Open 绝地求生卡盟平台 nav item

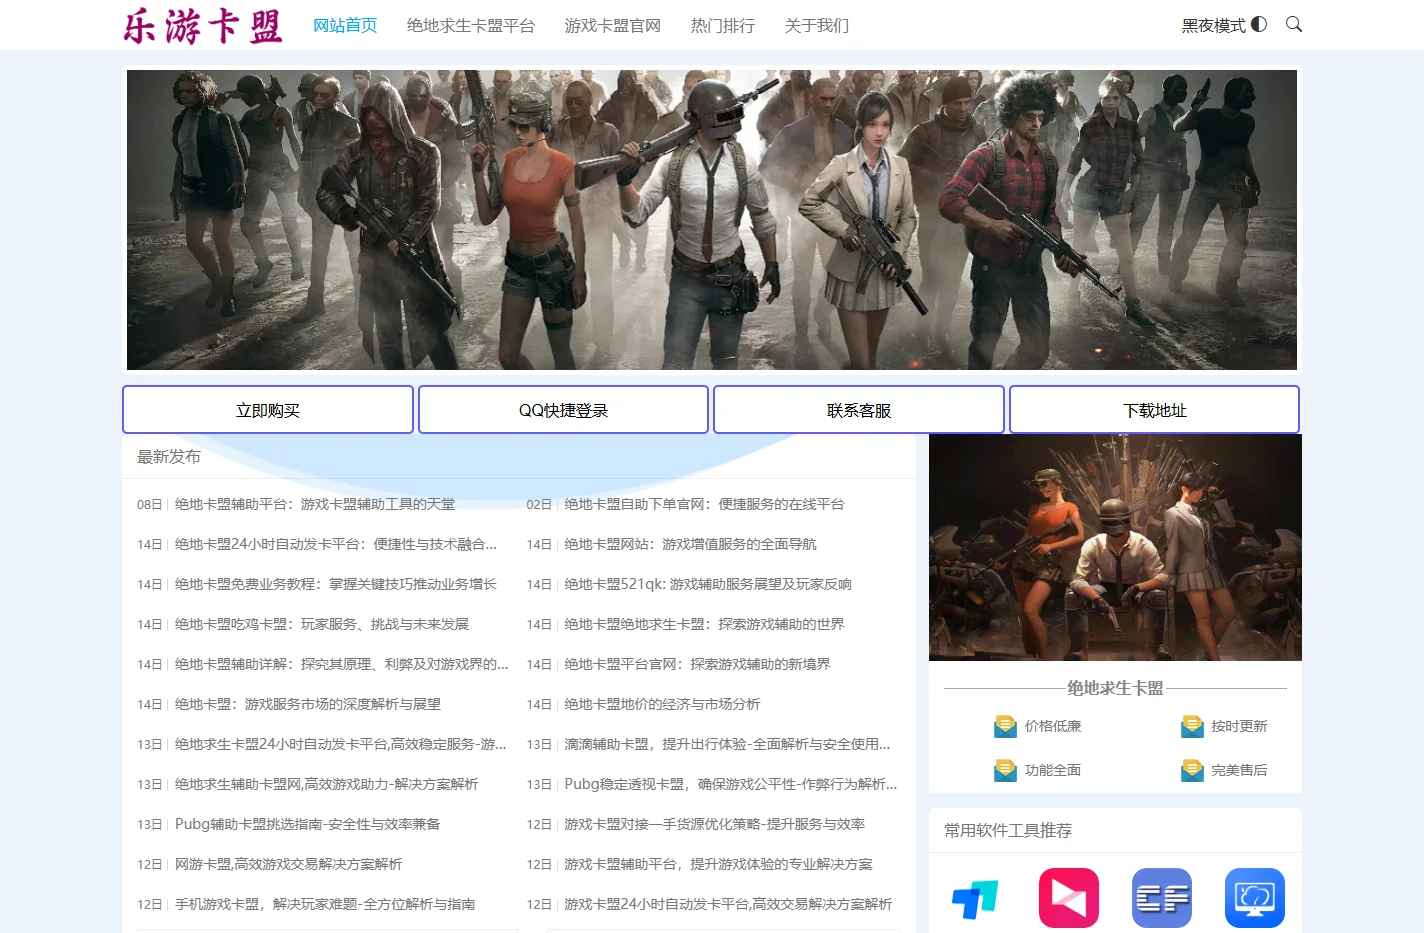coord(471,25)
